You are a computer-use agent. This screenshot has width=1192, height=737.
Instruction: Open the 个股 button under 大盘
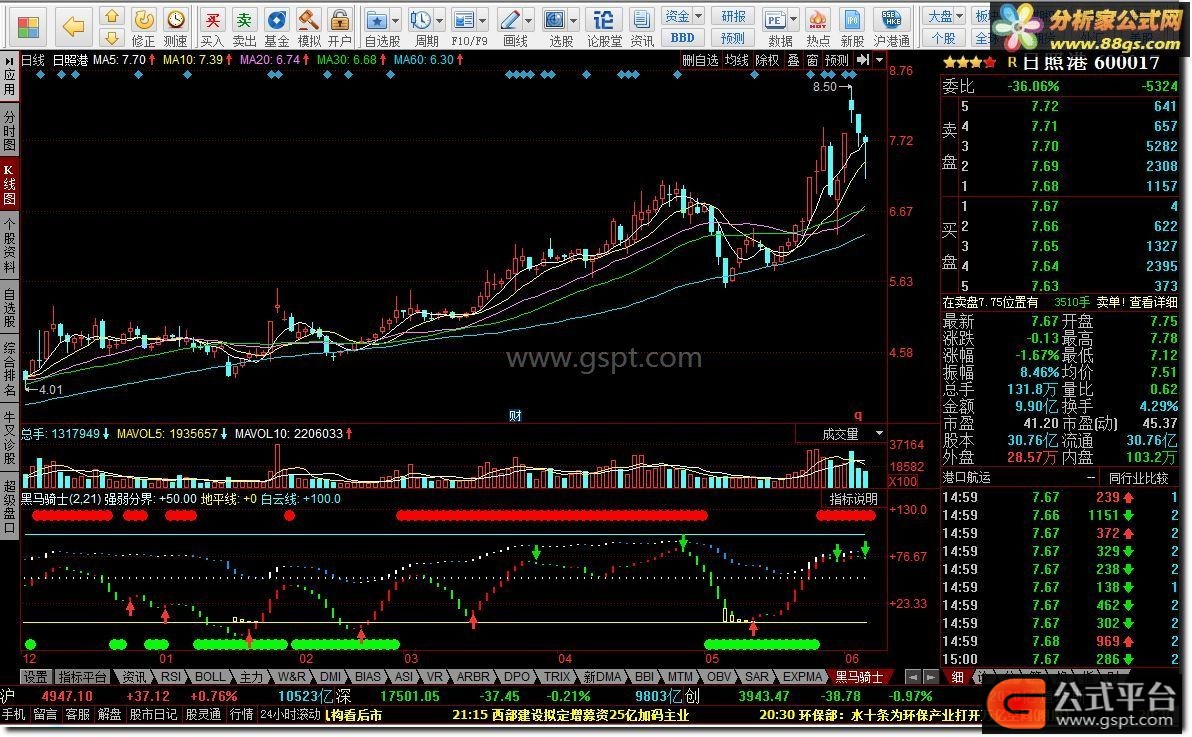[x=943, y=37]
